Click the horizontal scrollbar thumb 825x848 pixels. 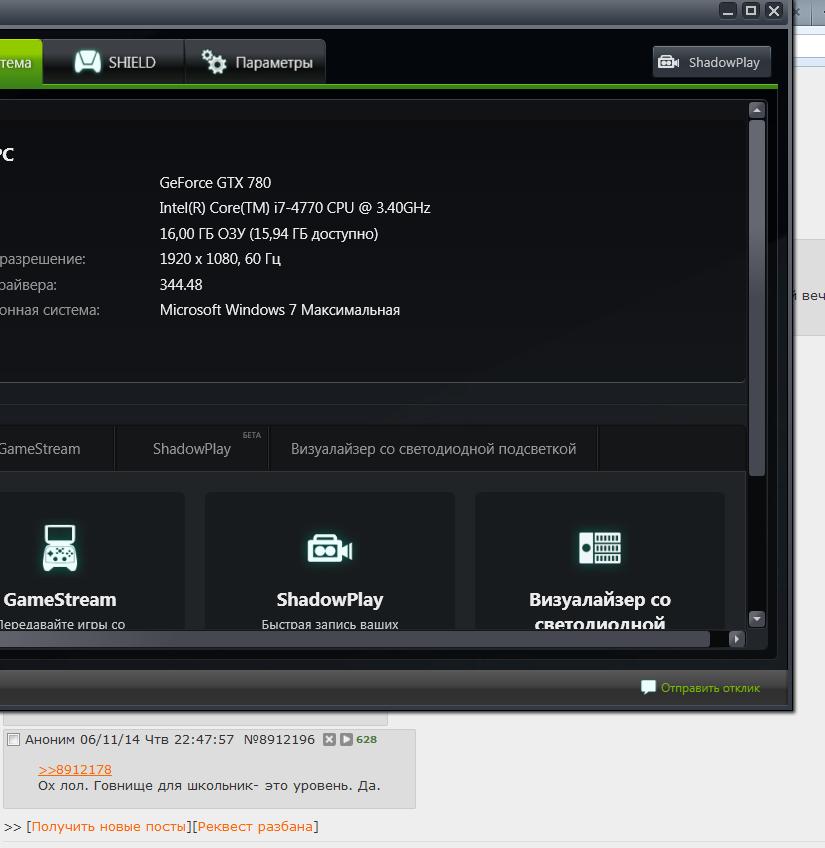pyautogui.click(x=354, y=639)
